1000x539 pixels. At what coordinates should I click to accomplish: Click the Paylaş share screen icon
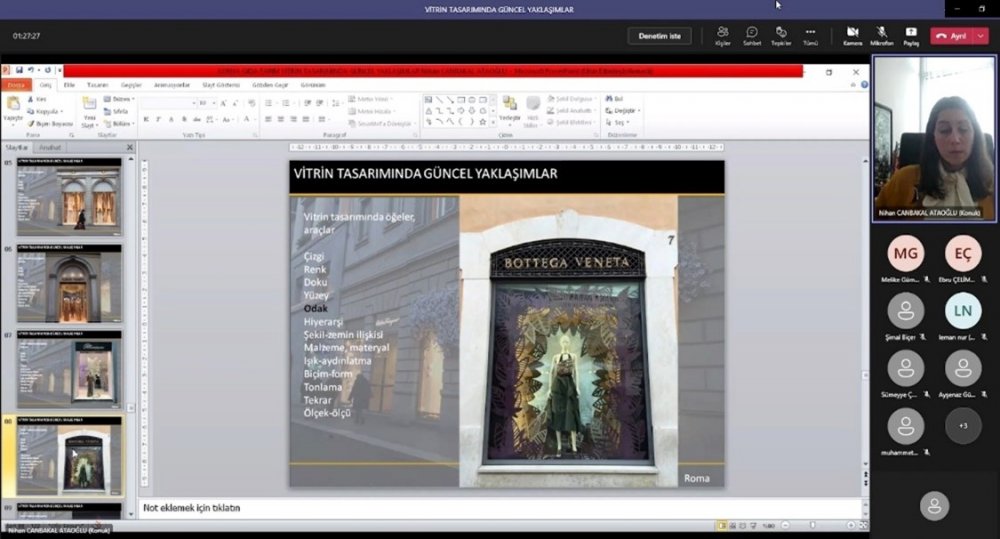tap(911, 36)
